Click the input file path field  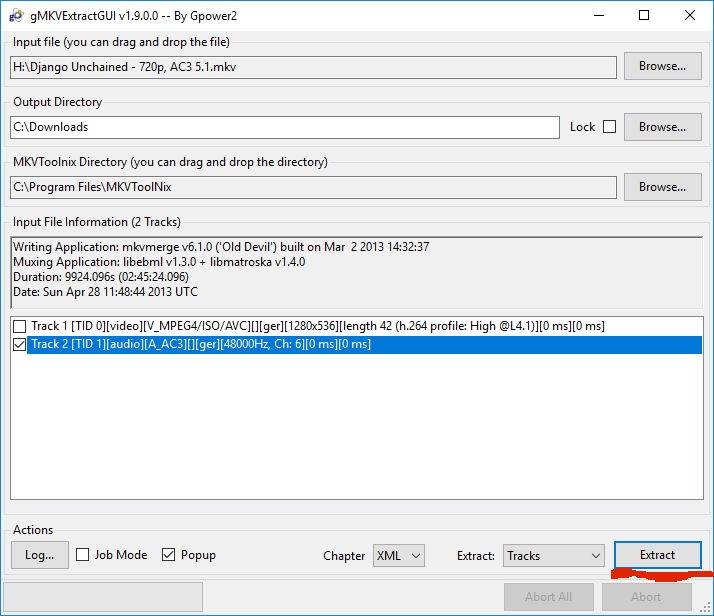click(x=313, y=67)
